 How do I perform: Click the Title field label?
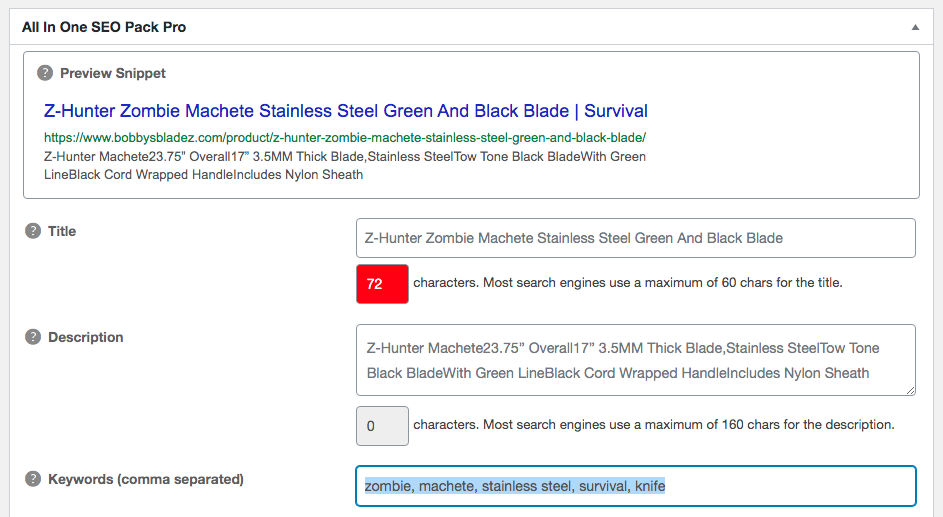(62, 231)
